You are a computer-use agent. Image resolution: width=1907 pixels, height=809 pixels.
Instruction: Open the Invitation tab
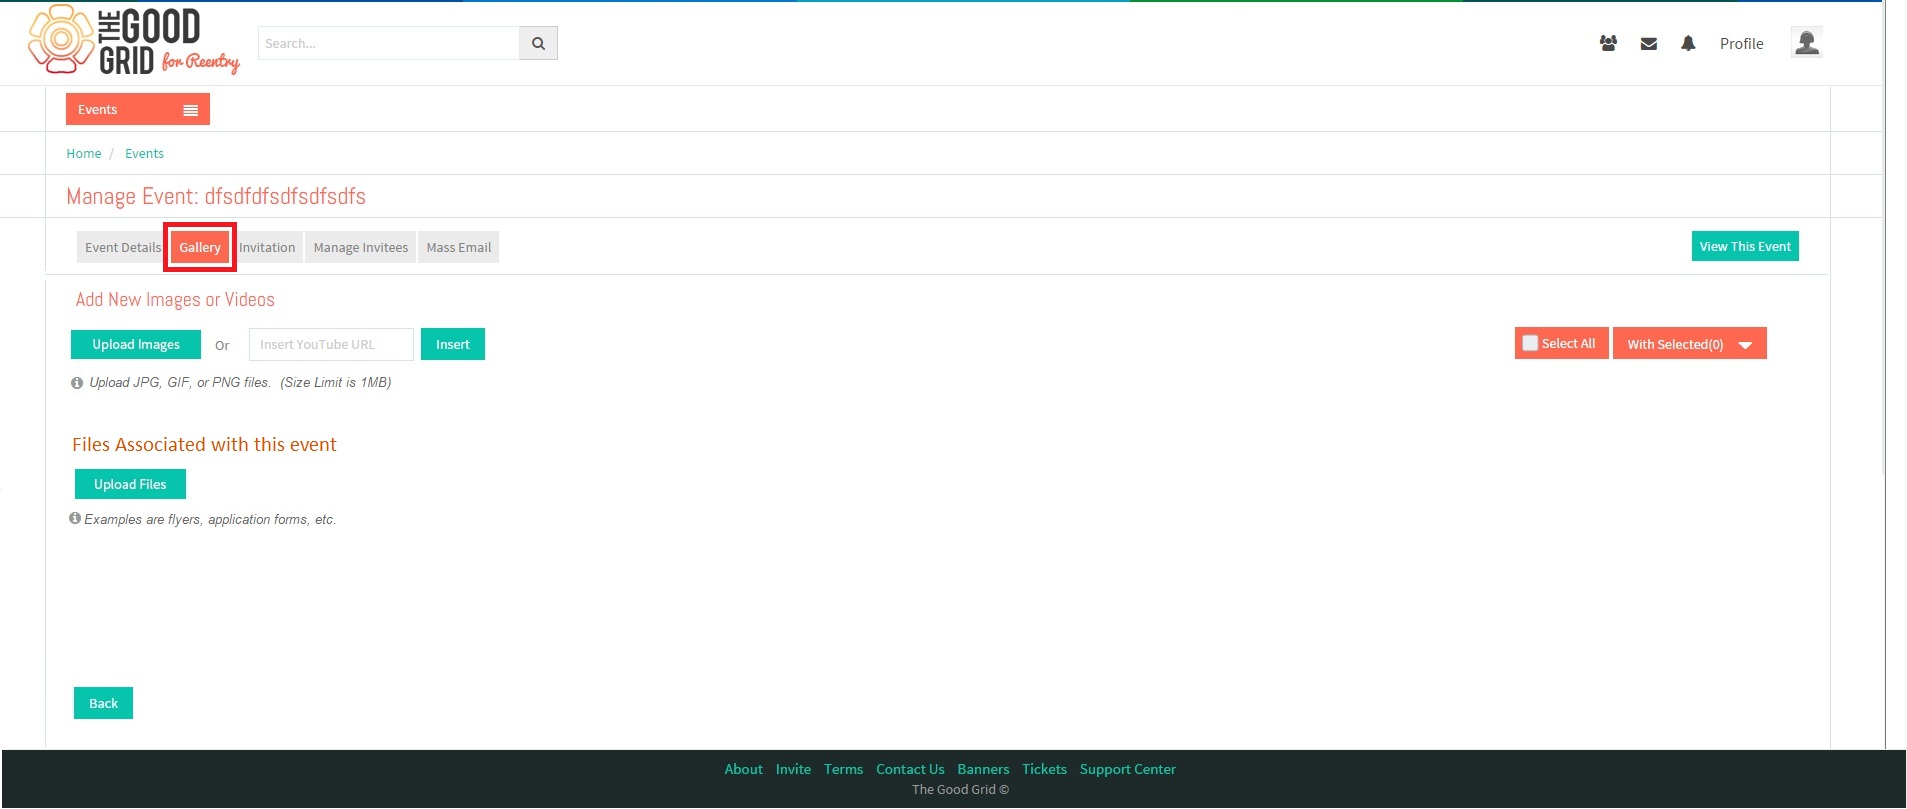coord(267,247)
